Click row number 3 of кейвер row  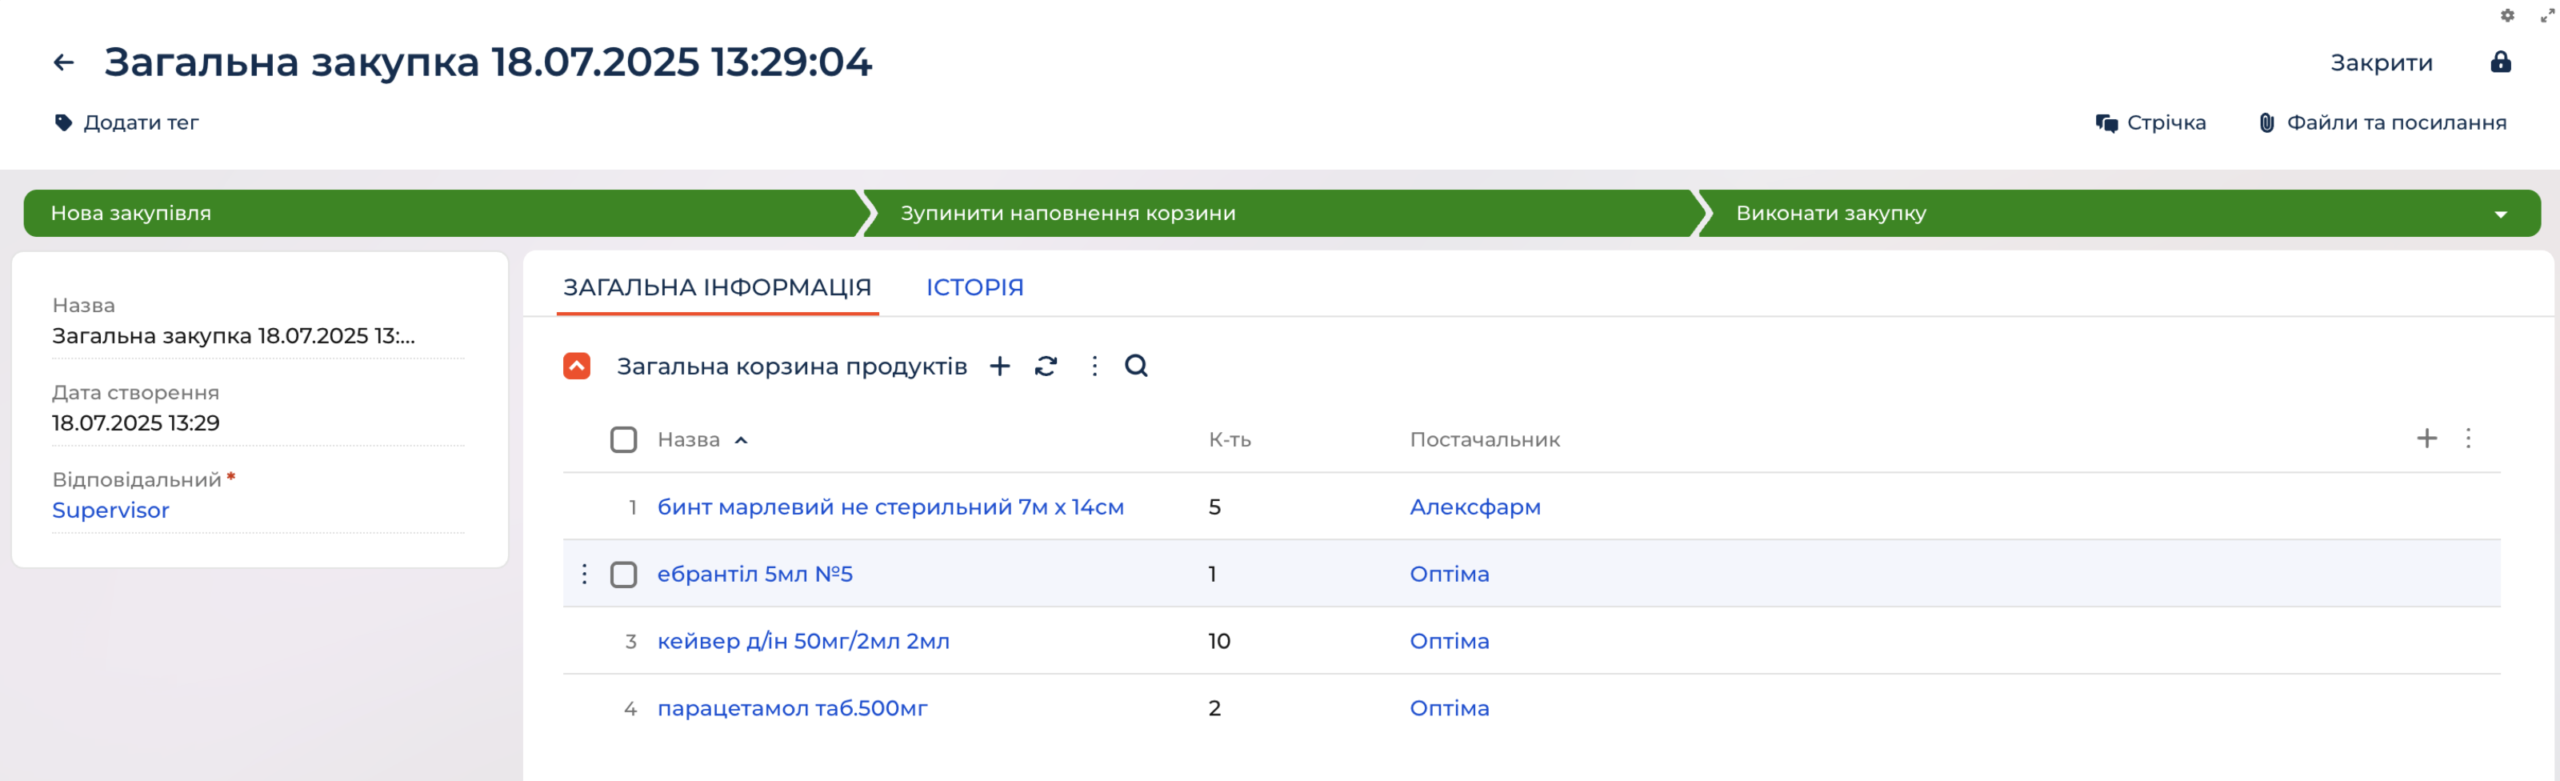[631, 641]
